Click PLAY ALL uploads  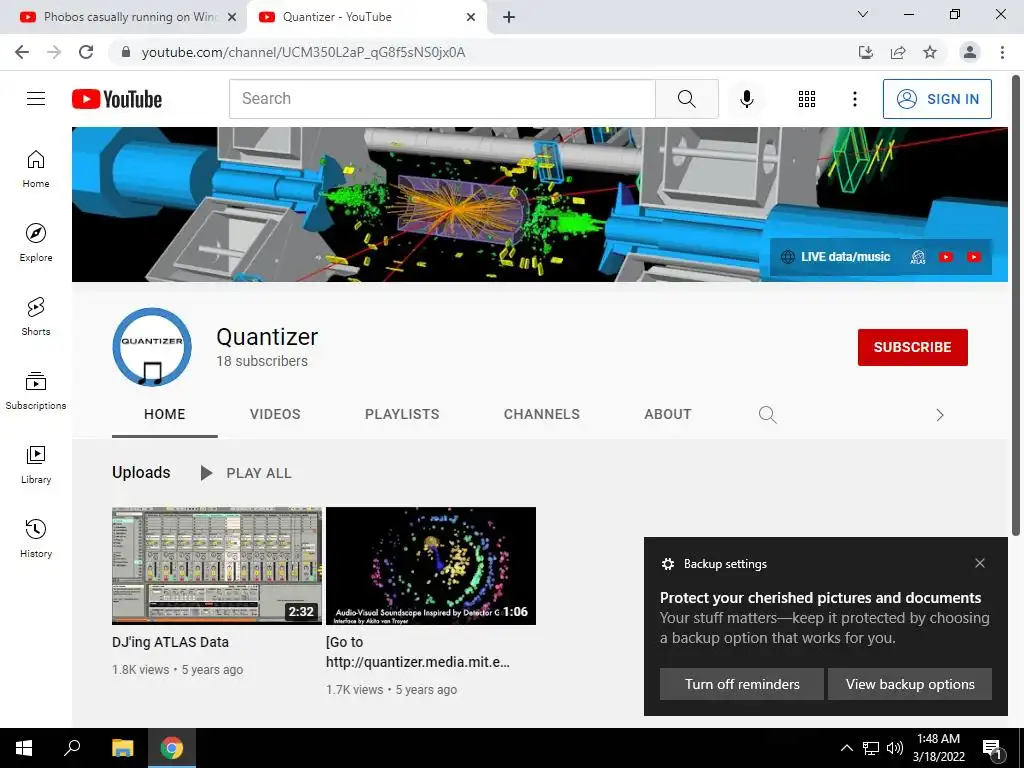point(246,473)
